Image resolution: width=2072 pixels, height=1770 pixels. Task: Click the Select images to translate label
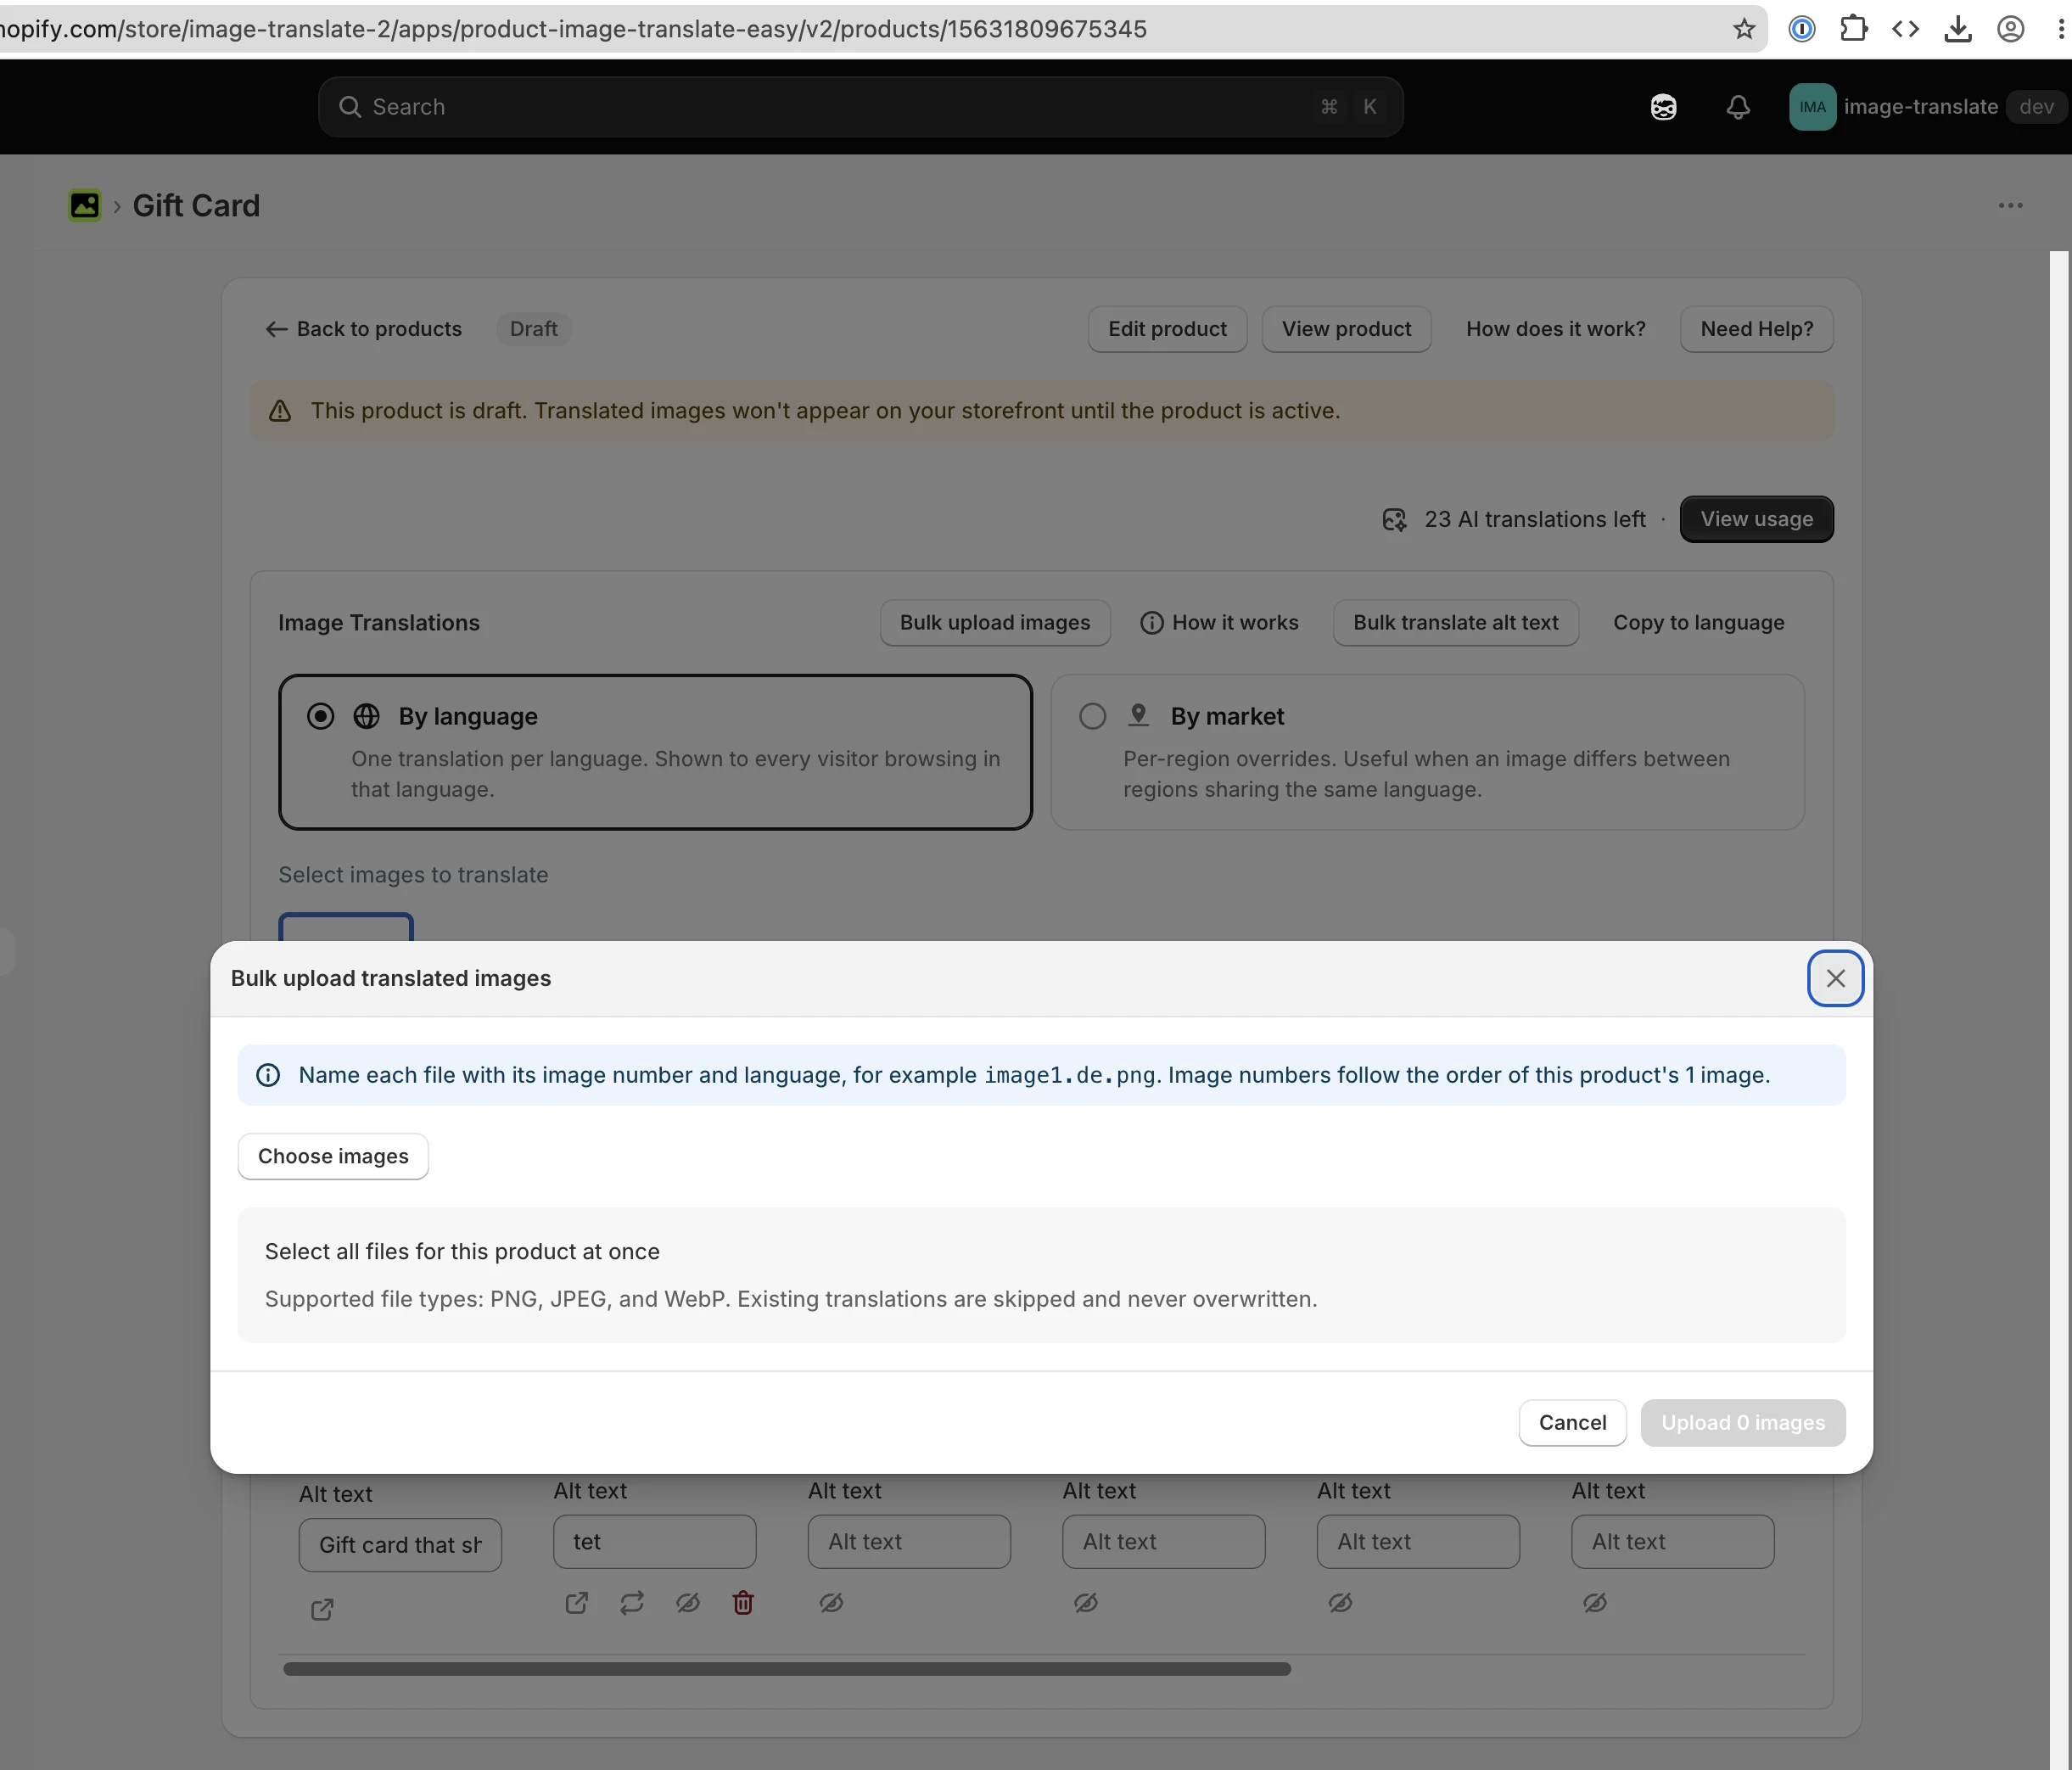413,874
